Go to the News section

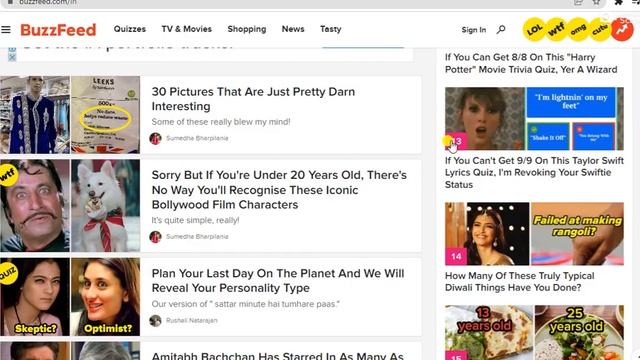293,29
